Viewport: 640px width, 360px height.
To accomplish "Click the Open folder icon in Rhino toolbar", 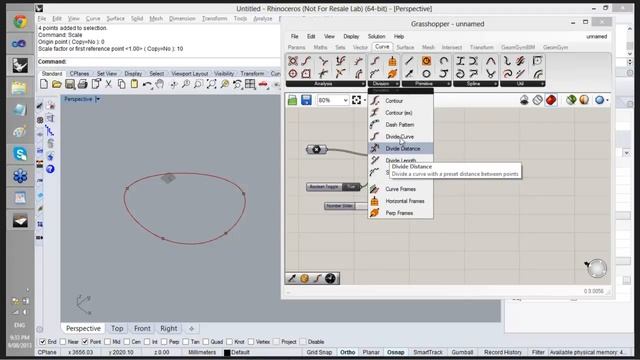I will pyautogui.click(x=57, y=84).
